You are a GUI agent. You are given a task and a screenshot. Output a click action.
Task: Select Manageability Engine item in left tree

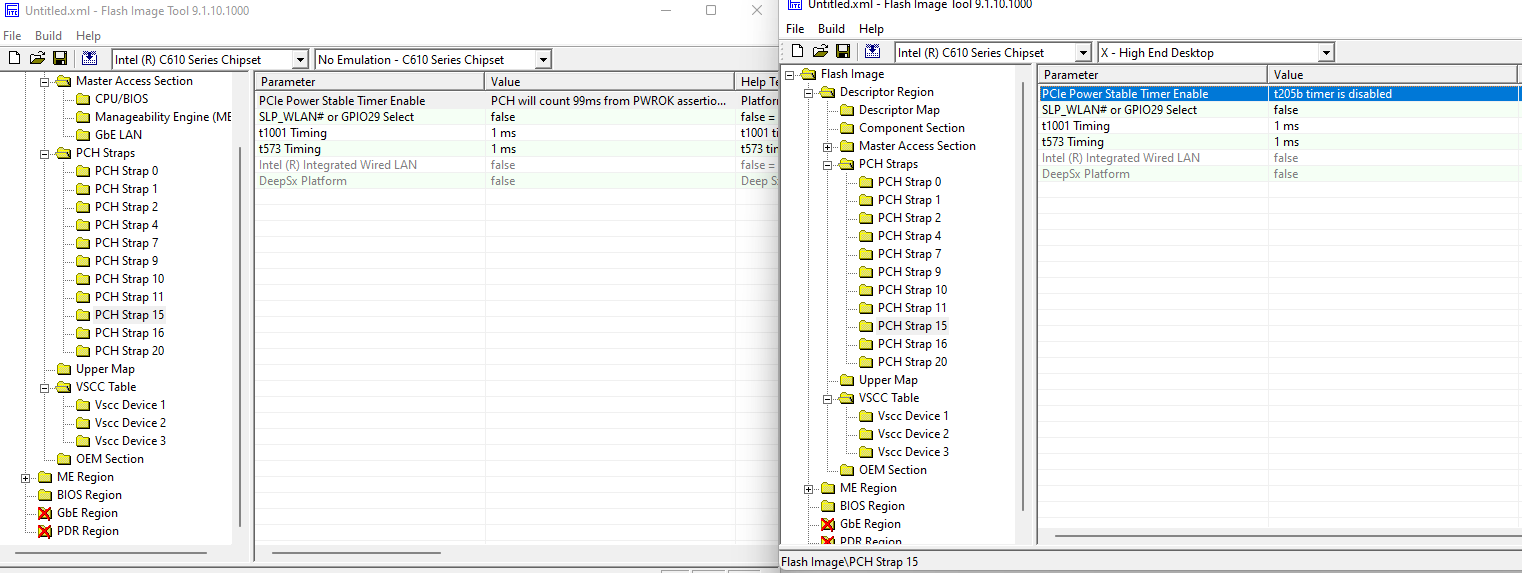[163, 117]
